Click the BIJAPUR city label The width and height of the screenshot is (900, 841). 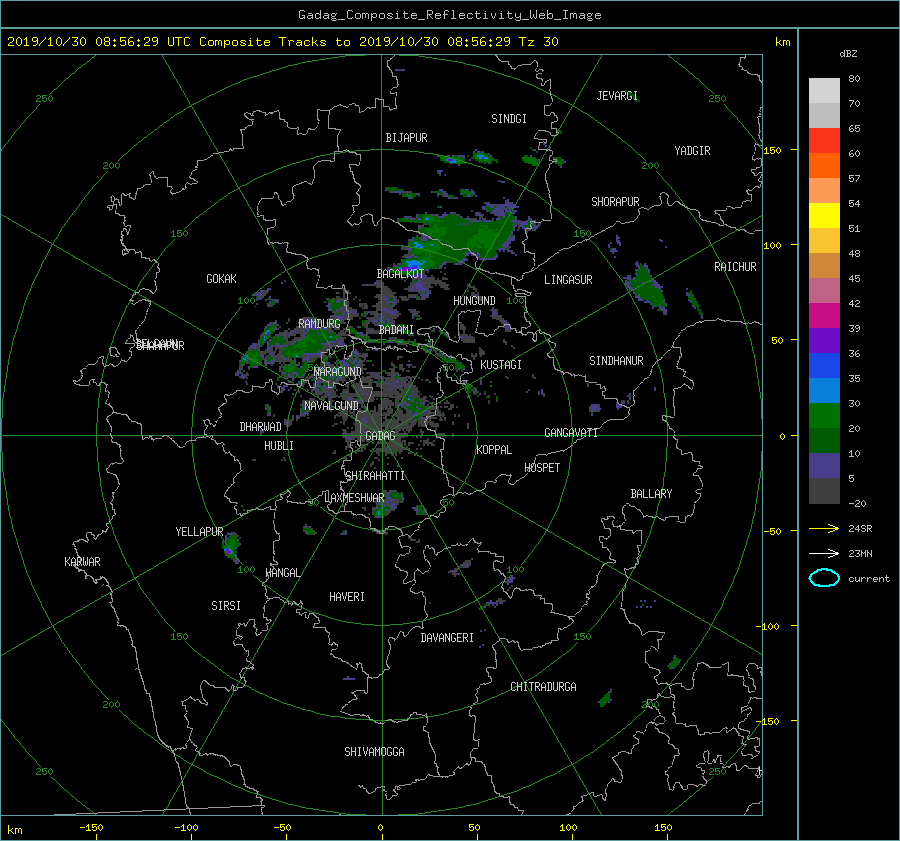(x=406, y=138)
